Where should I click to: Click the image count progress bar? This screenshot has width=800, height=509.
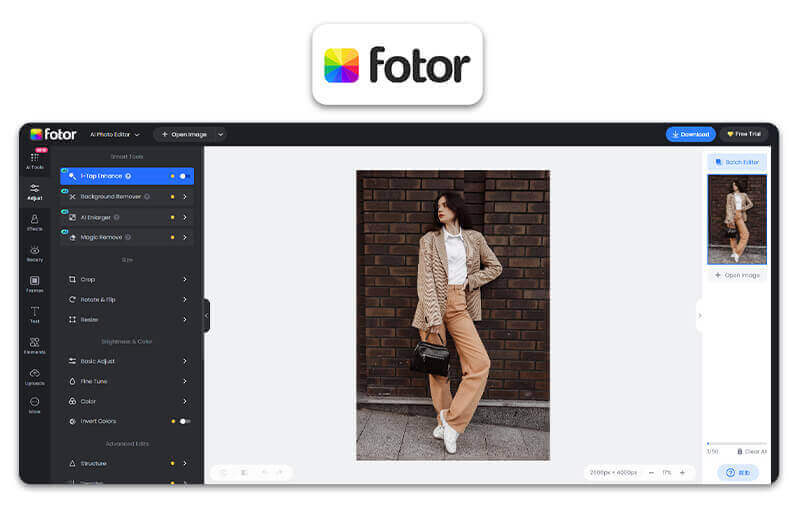pos(737,443)
